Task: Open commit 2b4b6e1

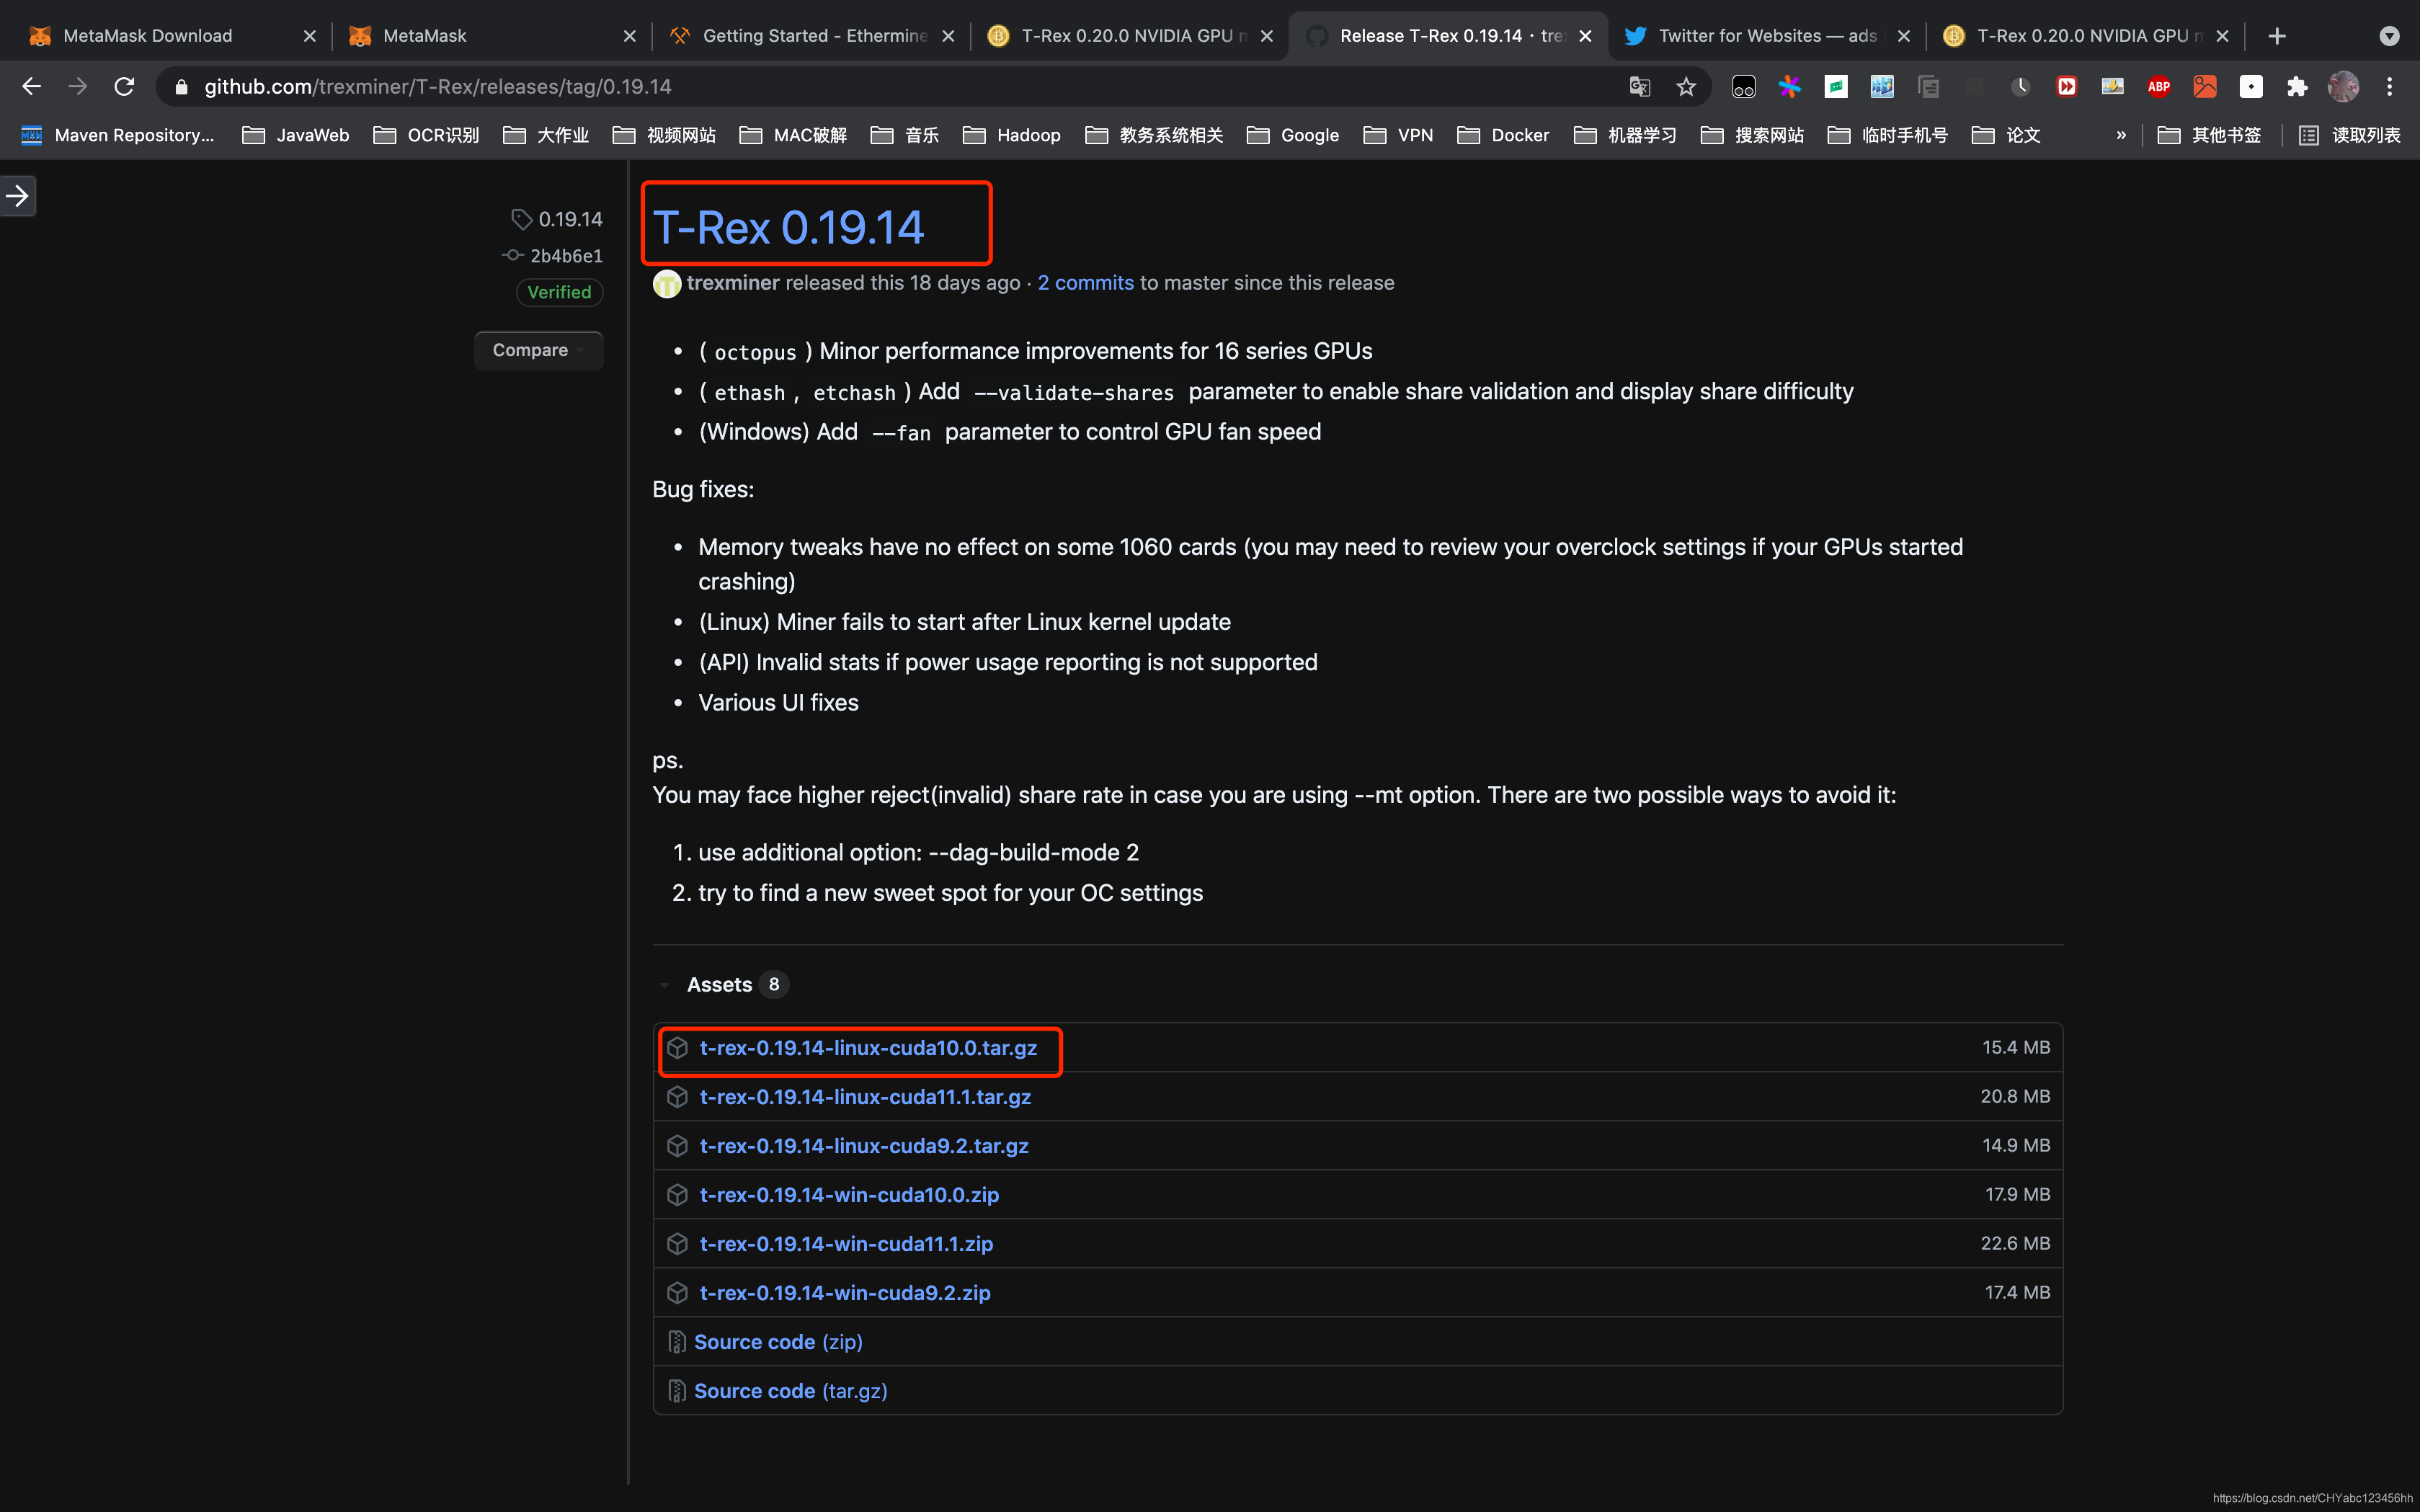Action: tap(566, 256)
